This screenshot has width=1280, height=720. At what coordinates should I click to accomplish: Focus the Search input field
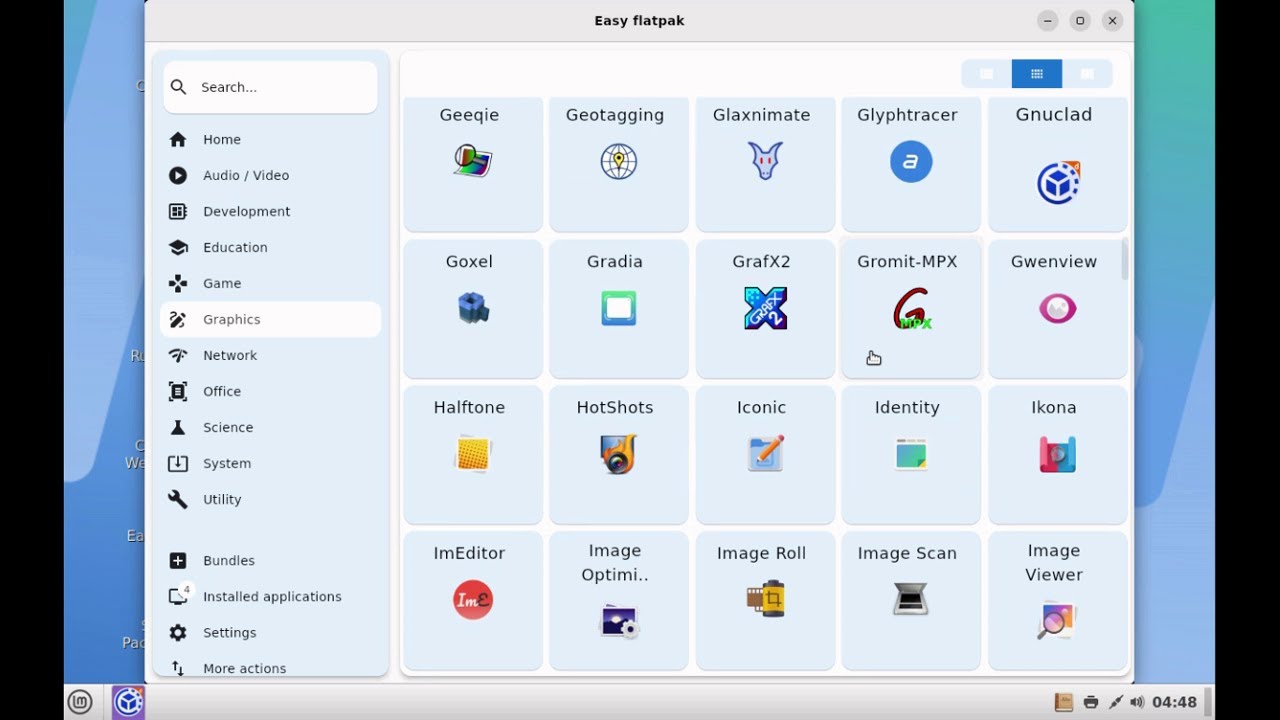click(270, 87)
